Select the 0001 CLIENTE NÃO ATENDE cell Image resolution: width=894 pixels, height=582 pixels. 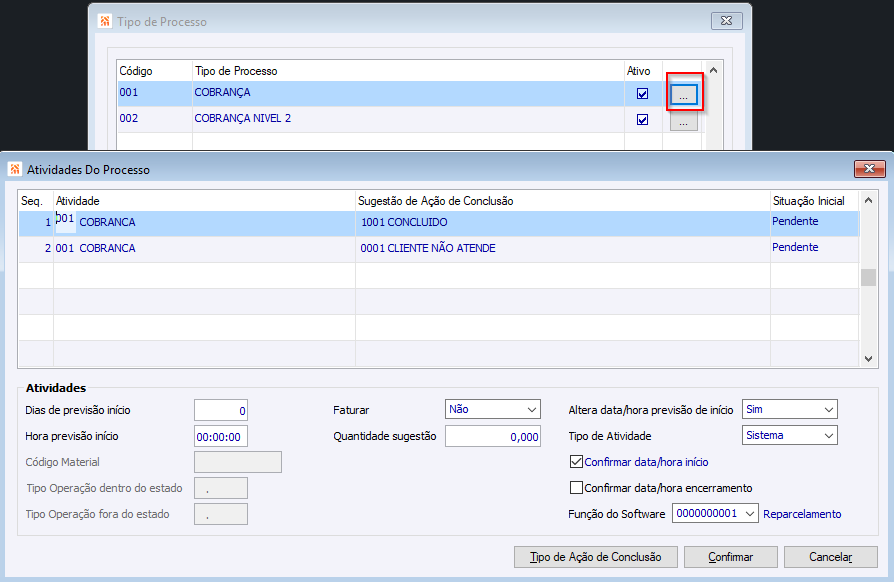563,249
